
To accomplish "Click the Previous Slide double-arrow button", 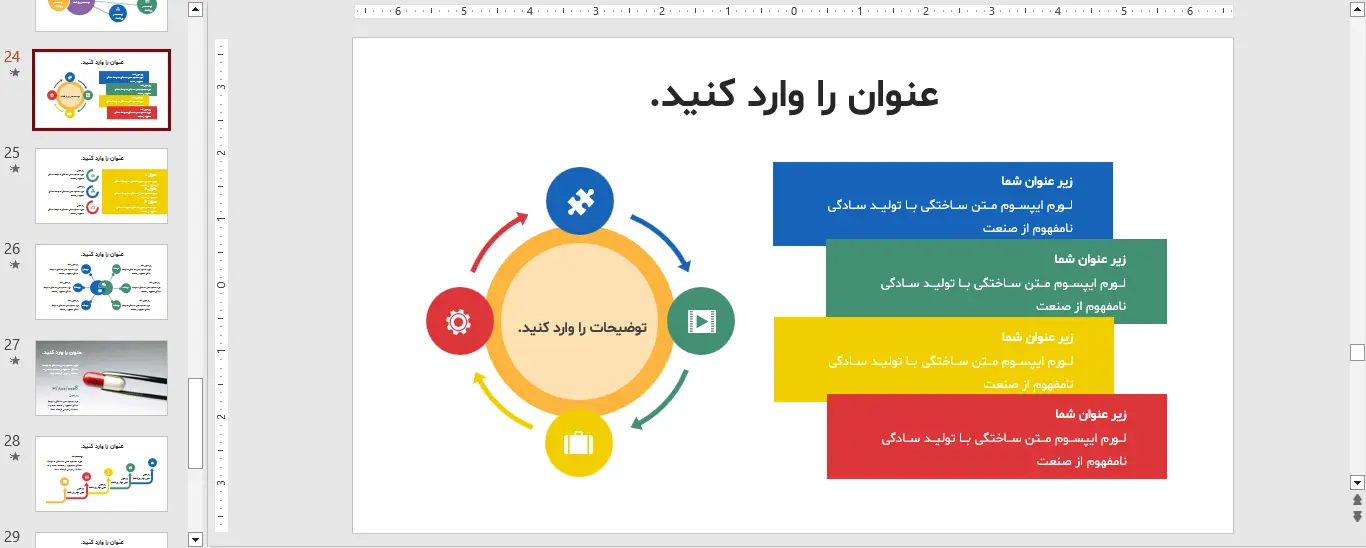I will pyautogui.click(x=1357, y=500).
